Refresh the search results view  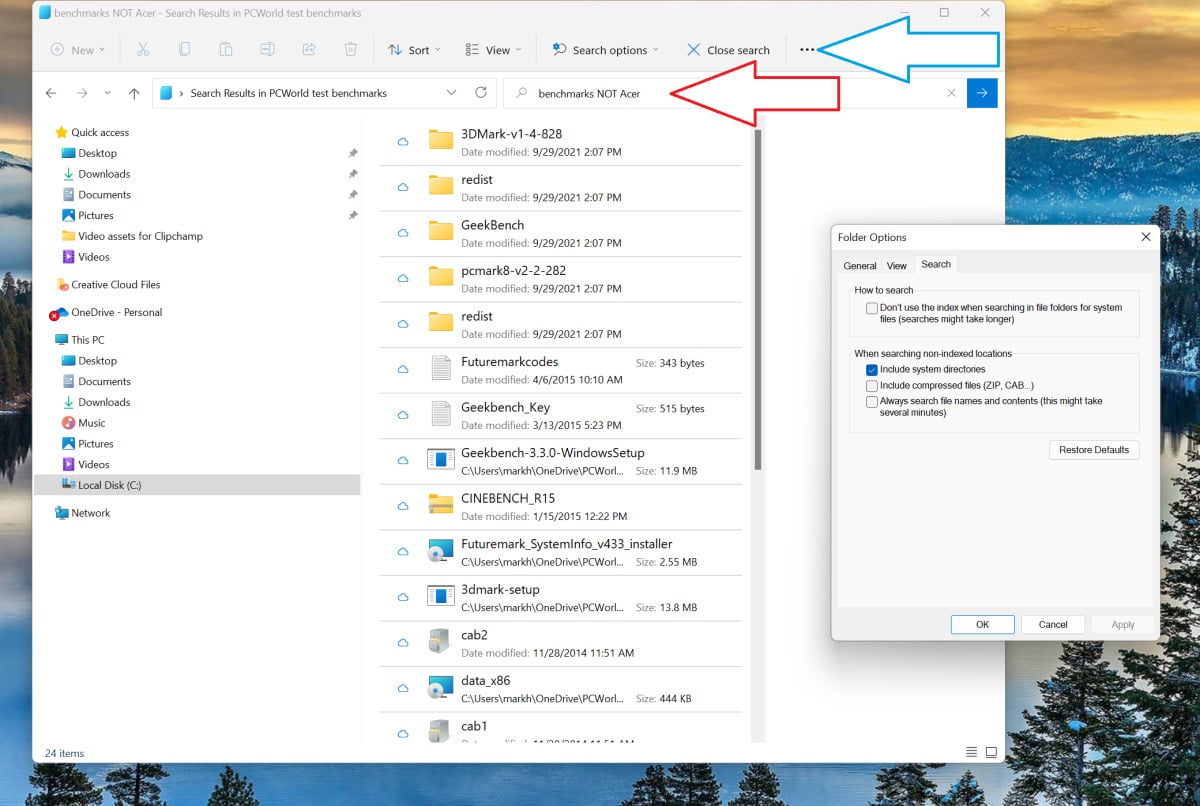pyautogui.click(x=480, y=92)
